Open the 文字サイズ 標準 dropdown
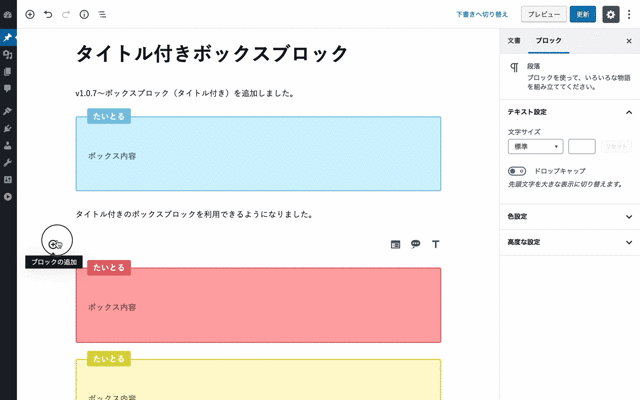640x400 pixels. [x=536, y=147]
